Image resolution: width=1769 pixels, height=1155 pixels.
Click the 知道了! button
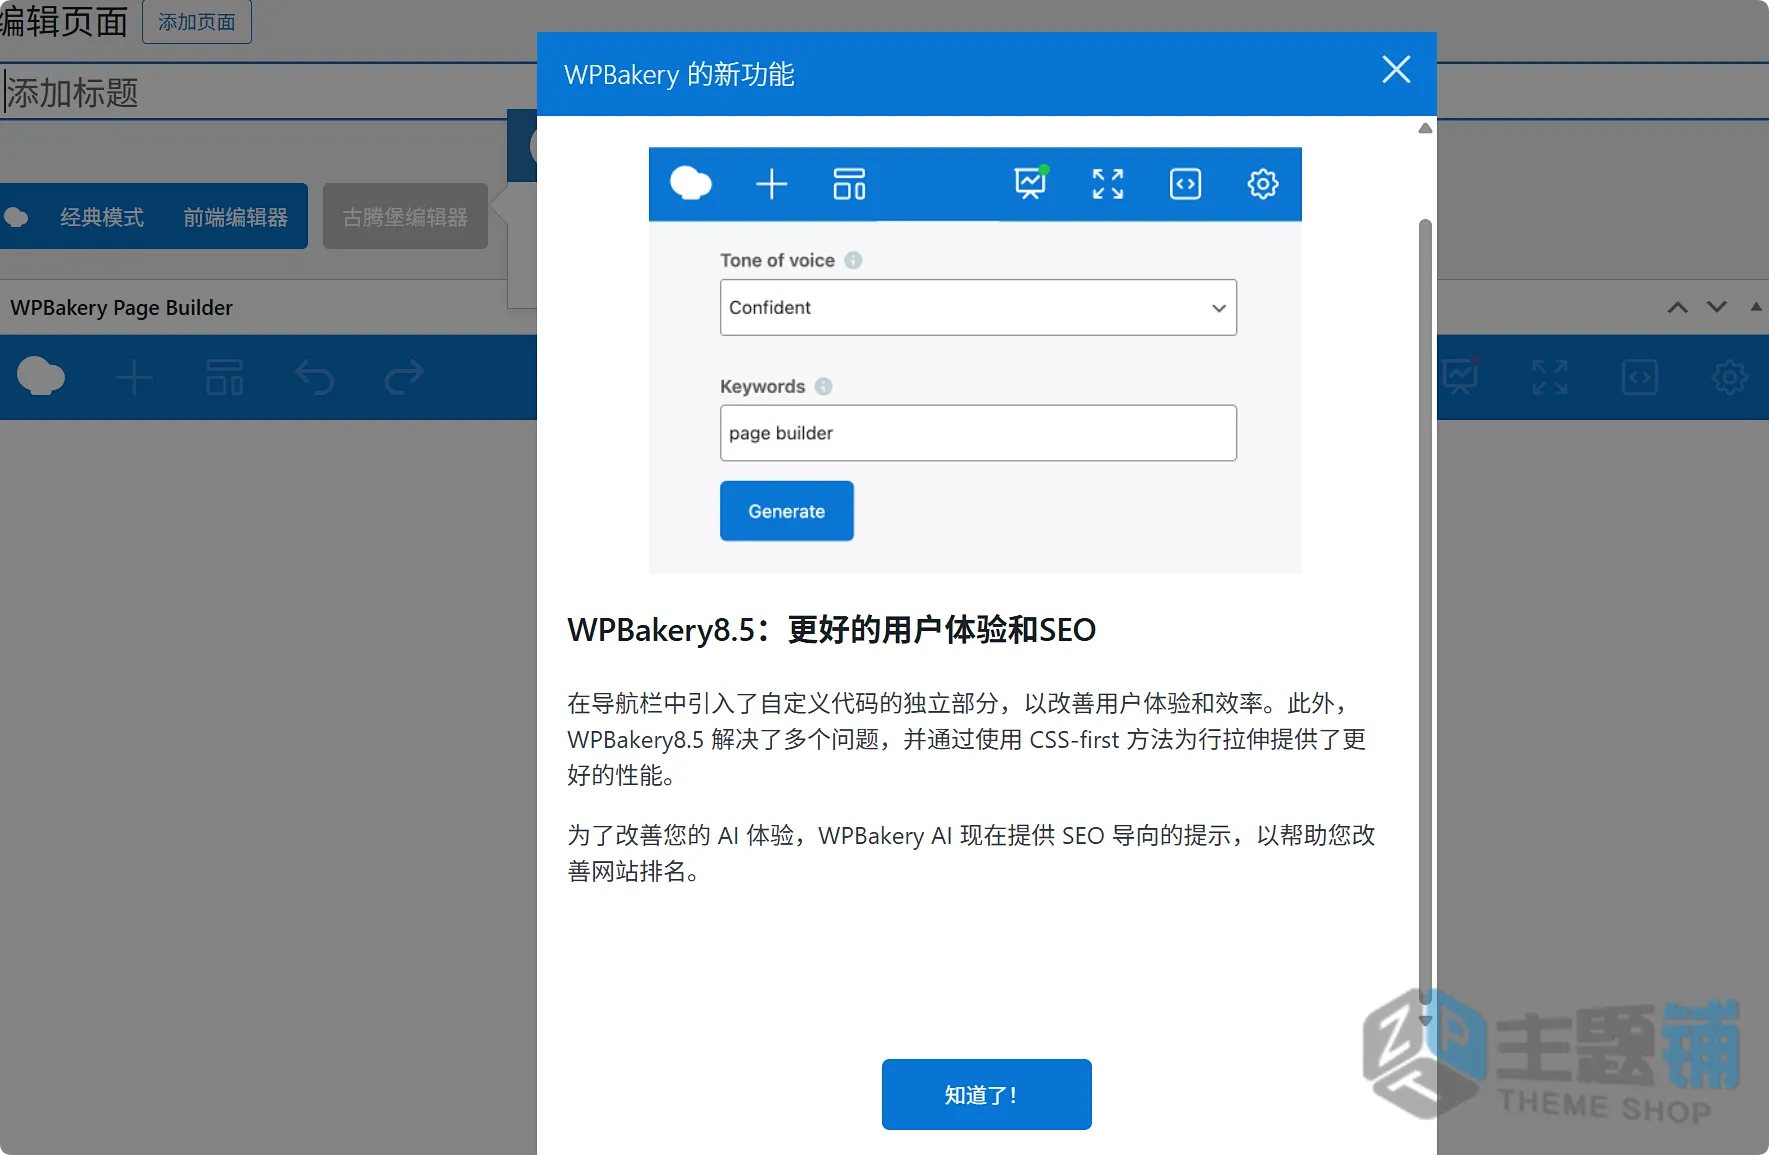coord(986,1094)
